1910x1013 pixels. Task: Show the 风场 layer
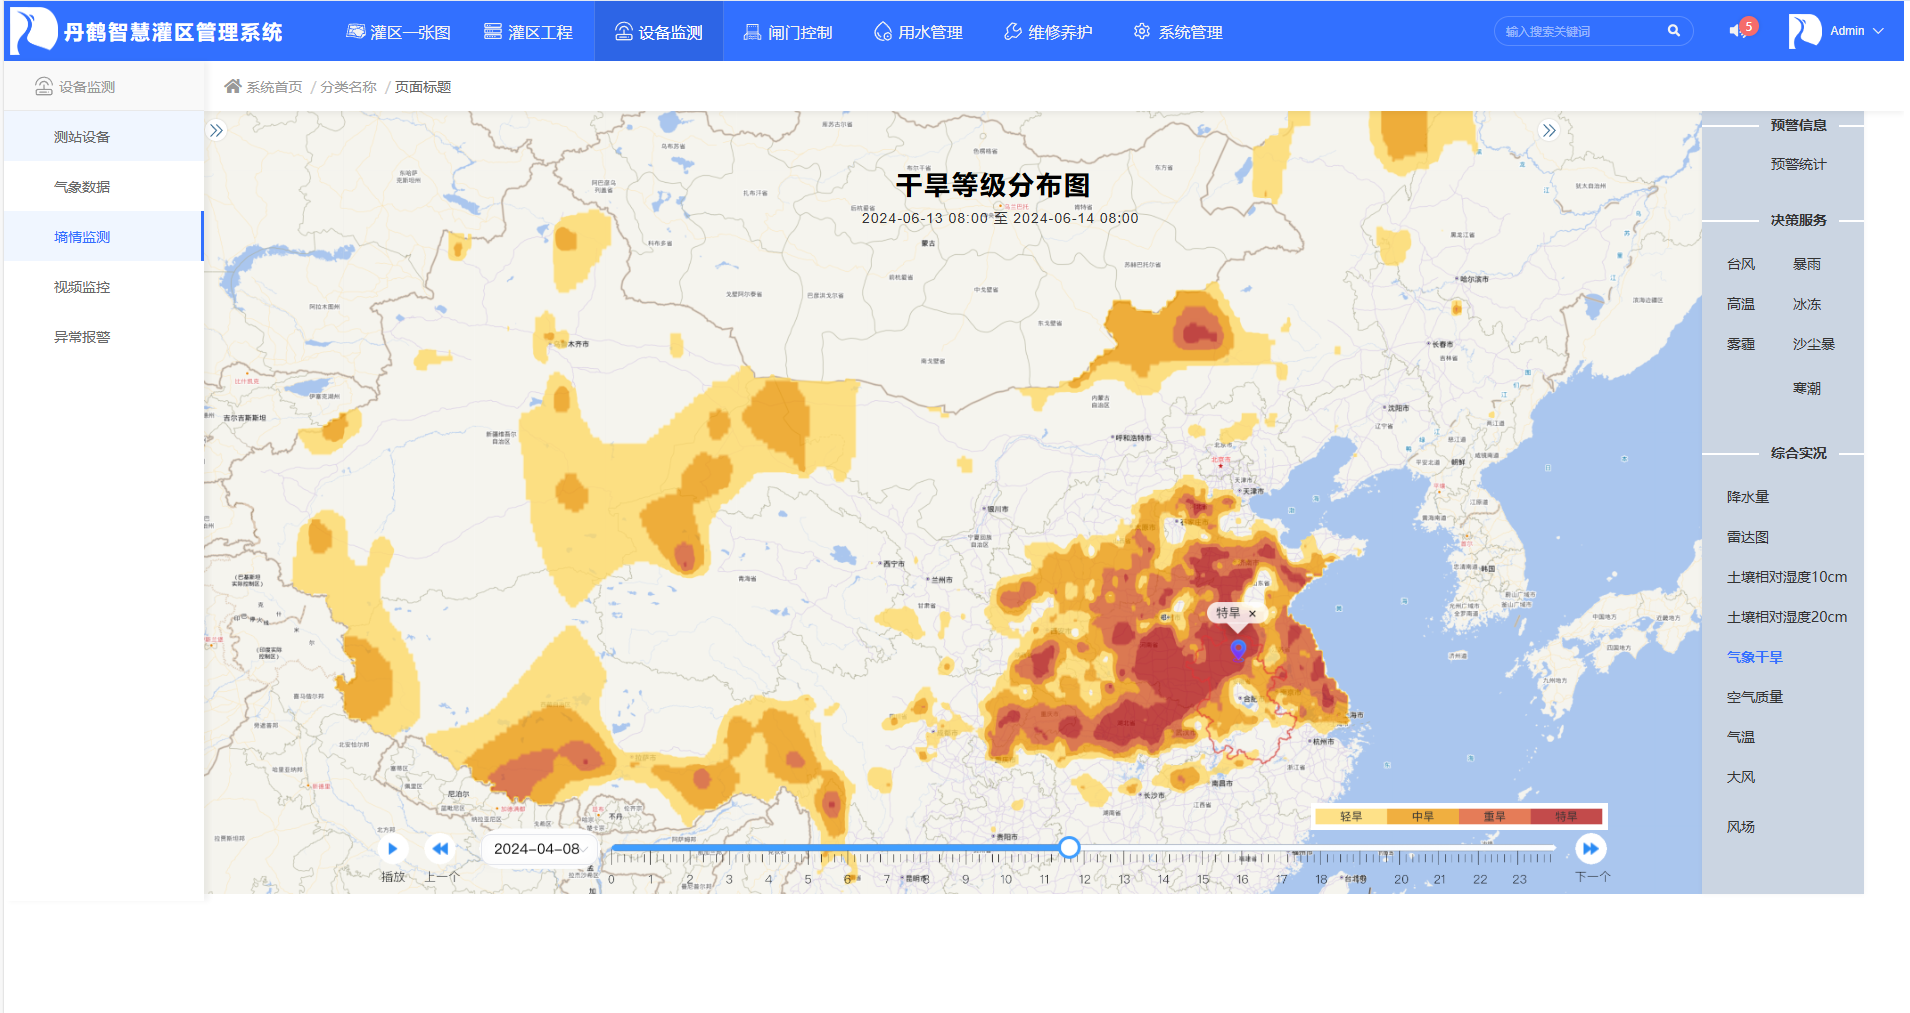[1741, 827]
